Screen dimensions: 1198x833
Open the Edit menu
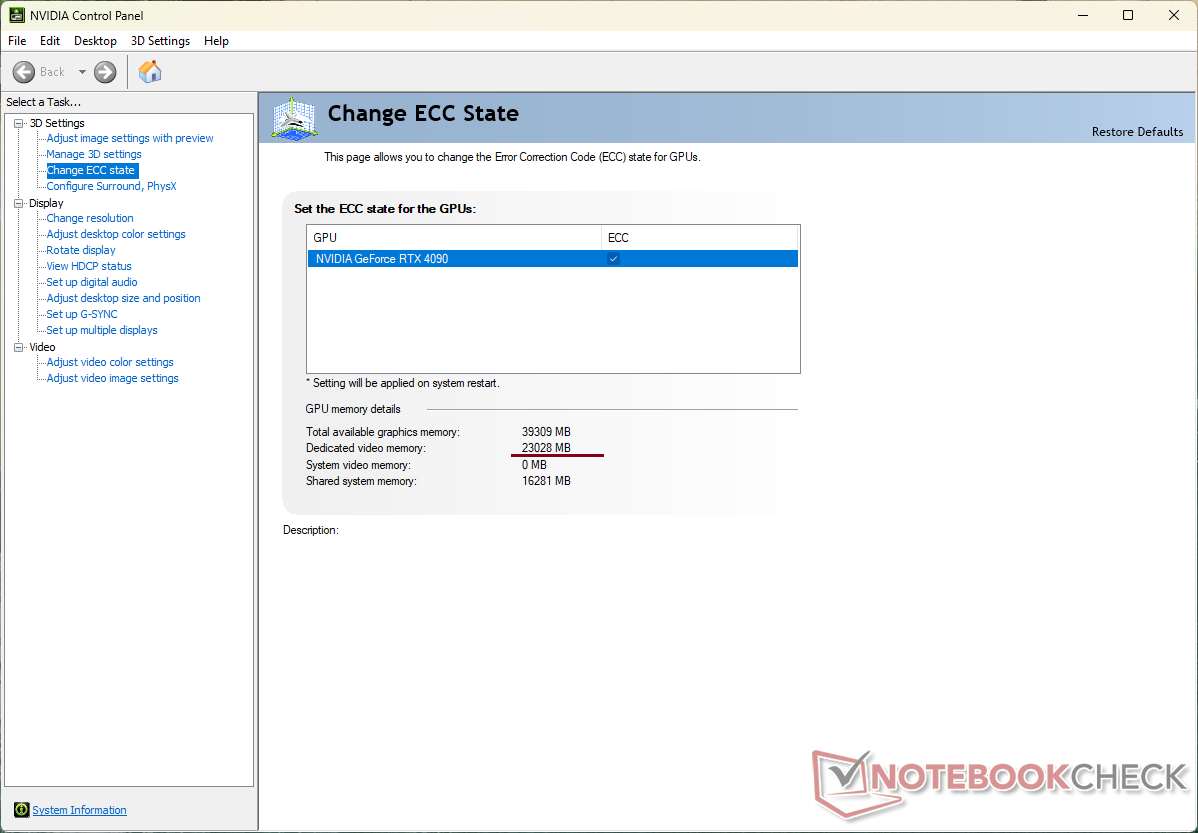pyautogui.click(x=50, y=41)
